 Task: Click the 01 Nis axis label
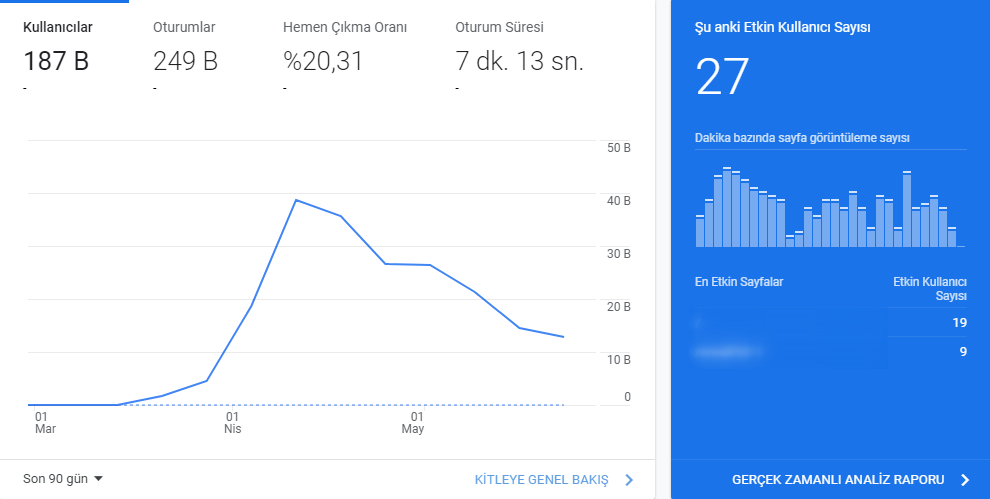(x=232, y=423)
